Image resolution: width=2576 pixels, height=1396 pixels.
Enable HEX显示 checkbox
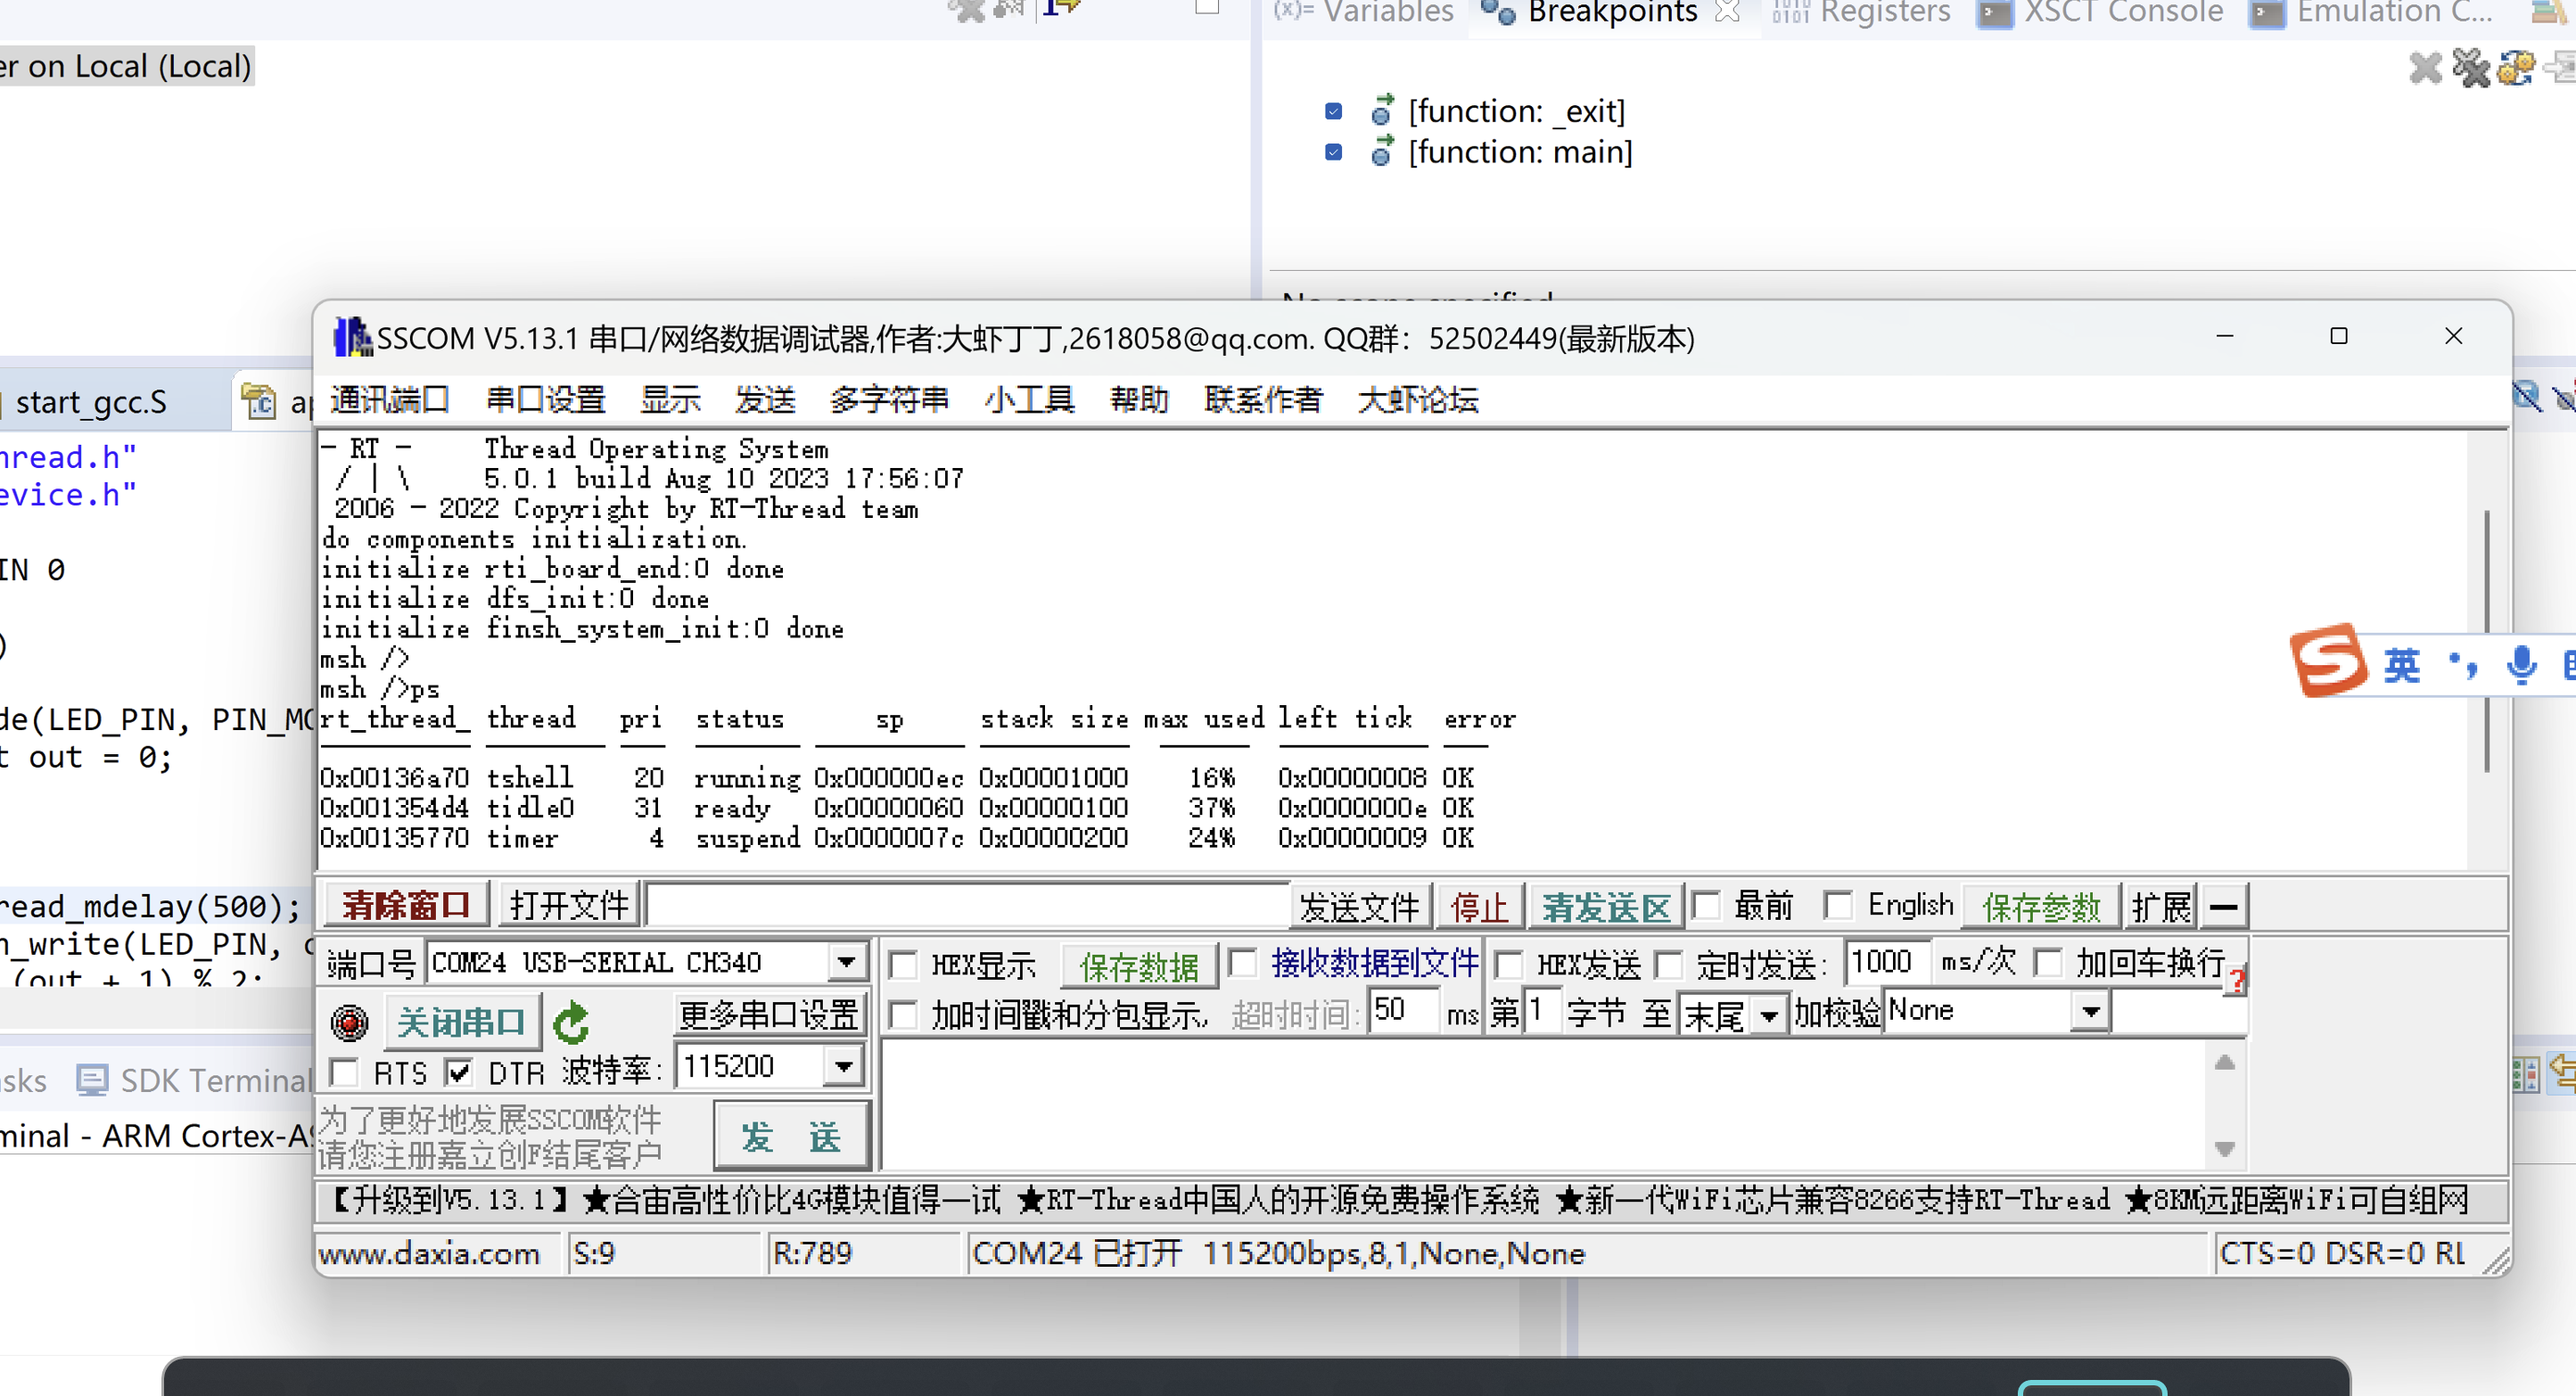pos(903,965)
